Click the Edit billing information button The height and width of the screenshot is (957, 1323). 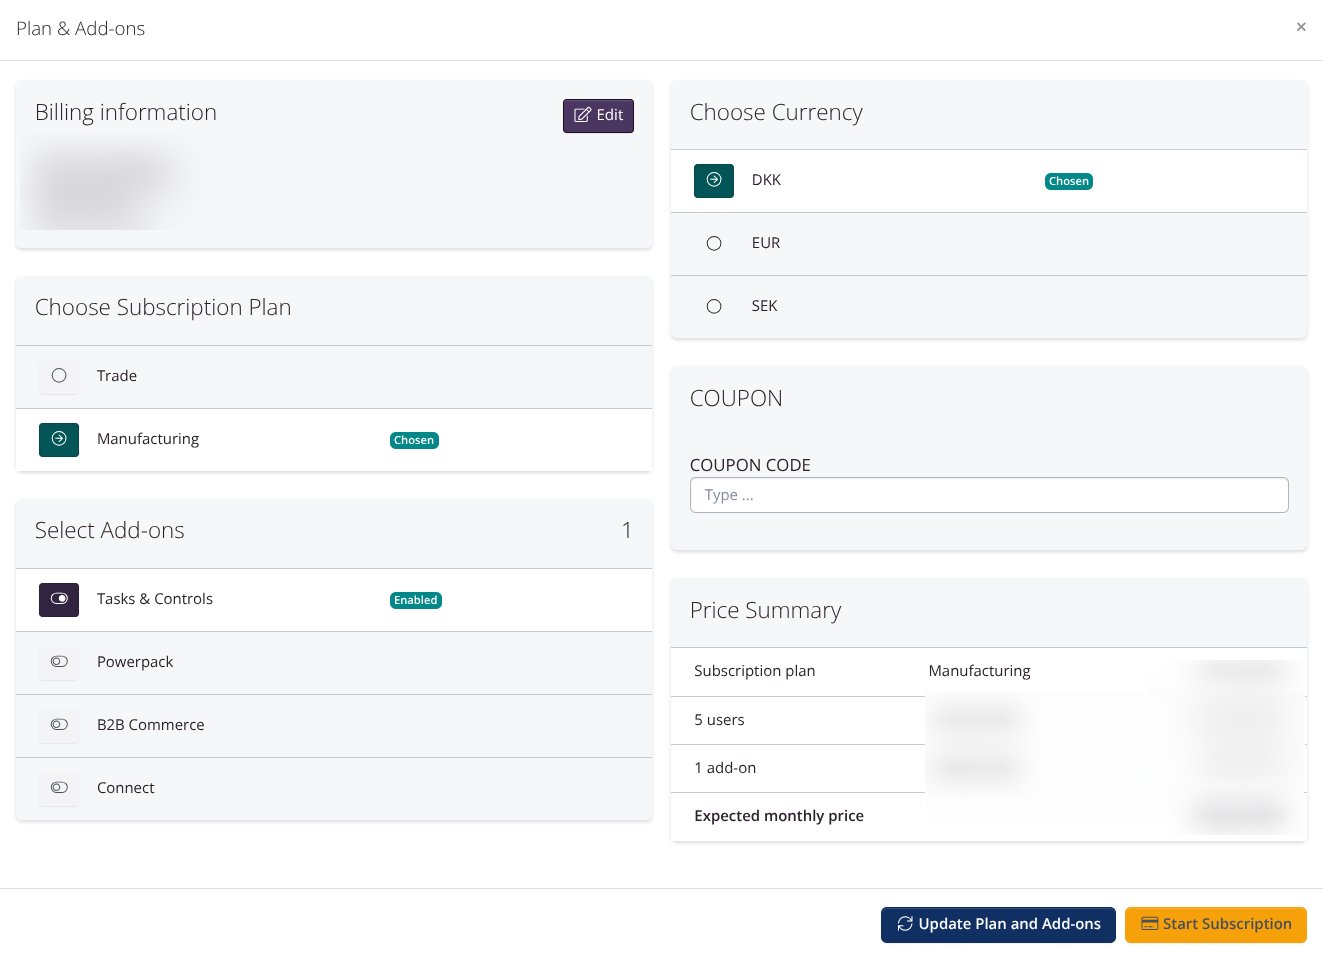tap(598, 116)
